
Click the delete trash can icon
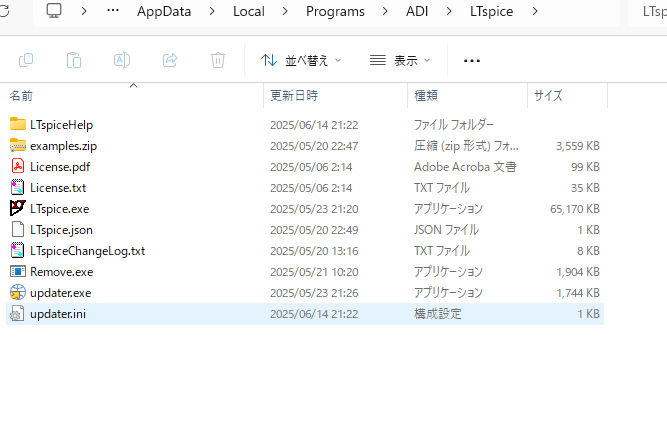click(x=218, y=60)
